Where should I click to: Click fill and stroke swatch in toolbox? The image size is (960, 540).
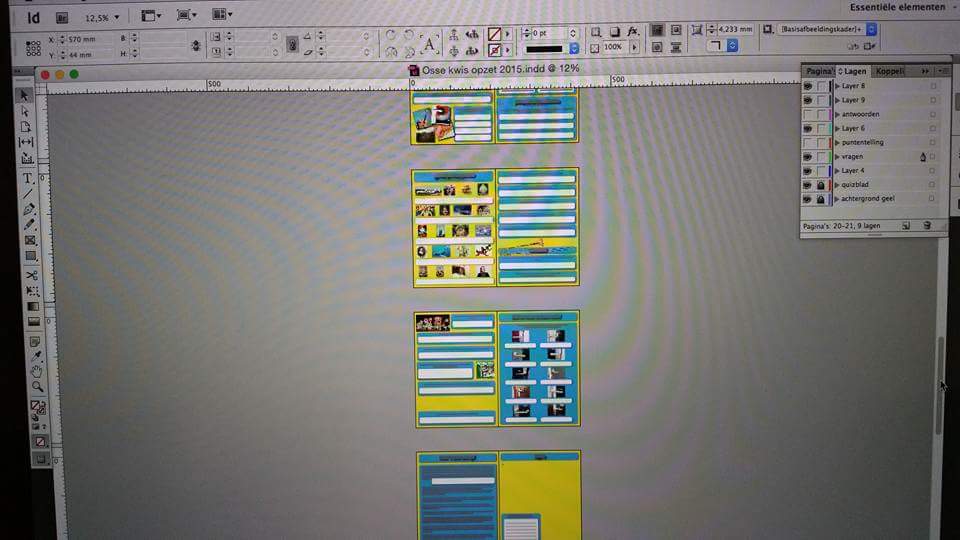(x=38, y=407)
